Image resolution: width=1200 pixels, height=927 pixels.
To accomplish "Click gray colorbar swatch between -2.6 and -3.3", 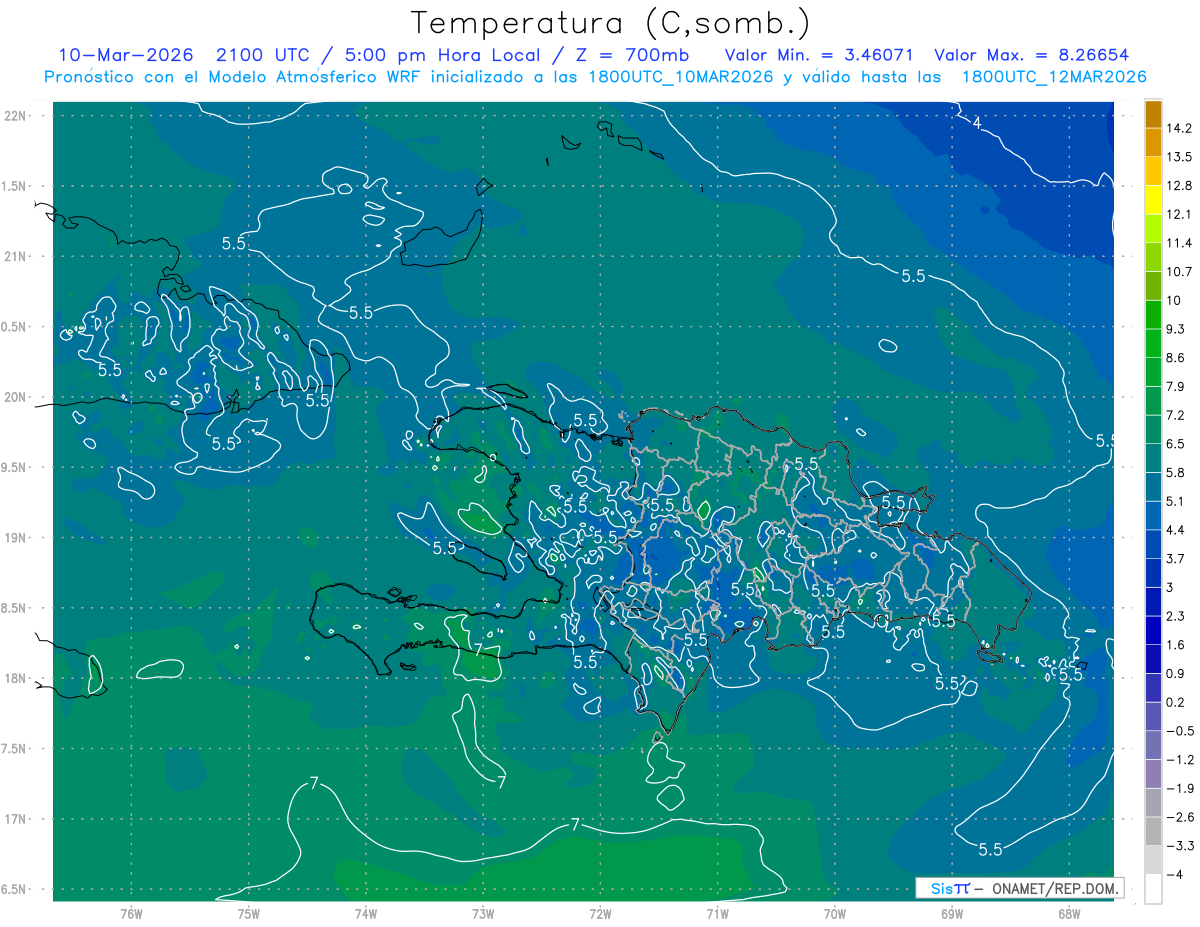I will (1153, 832).
